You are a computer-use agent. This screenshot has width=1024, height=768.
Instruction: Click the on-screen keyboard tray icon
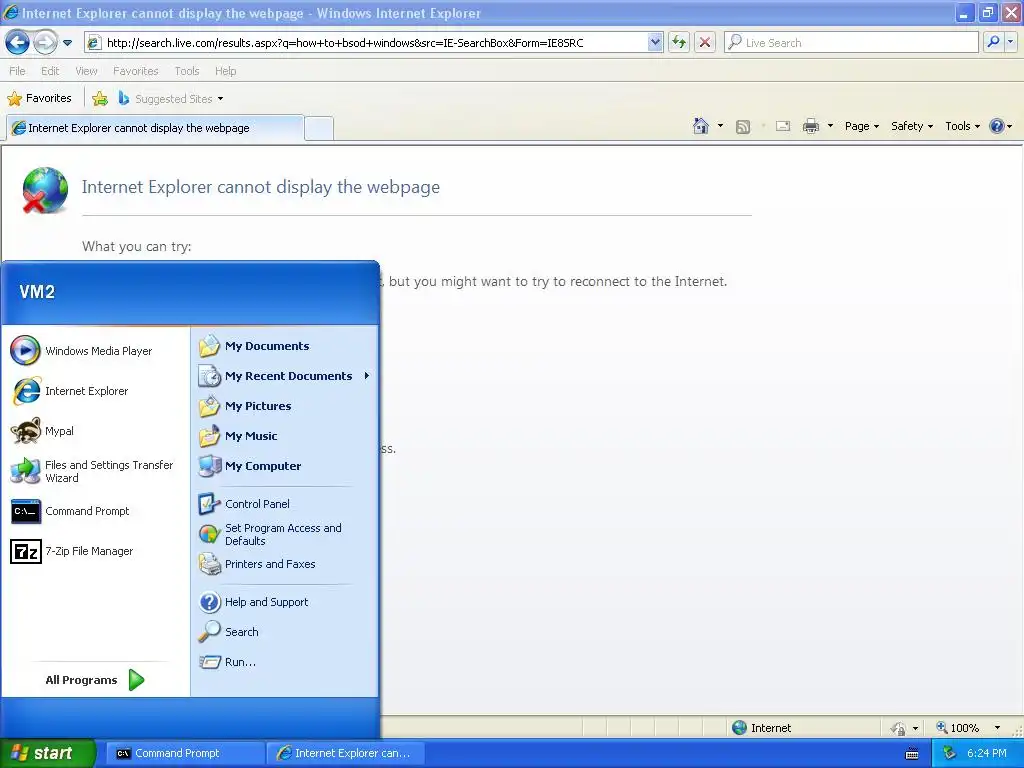tap(912, 754)
